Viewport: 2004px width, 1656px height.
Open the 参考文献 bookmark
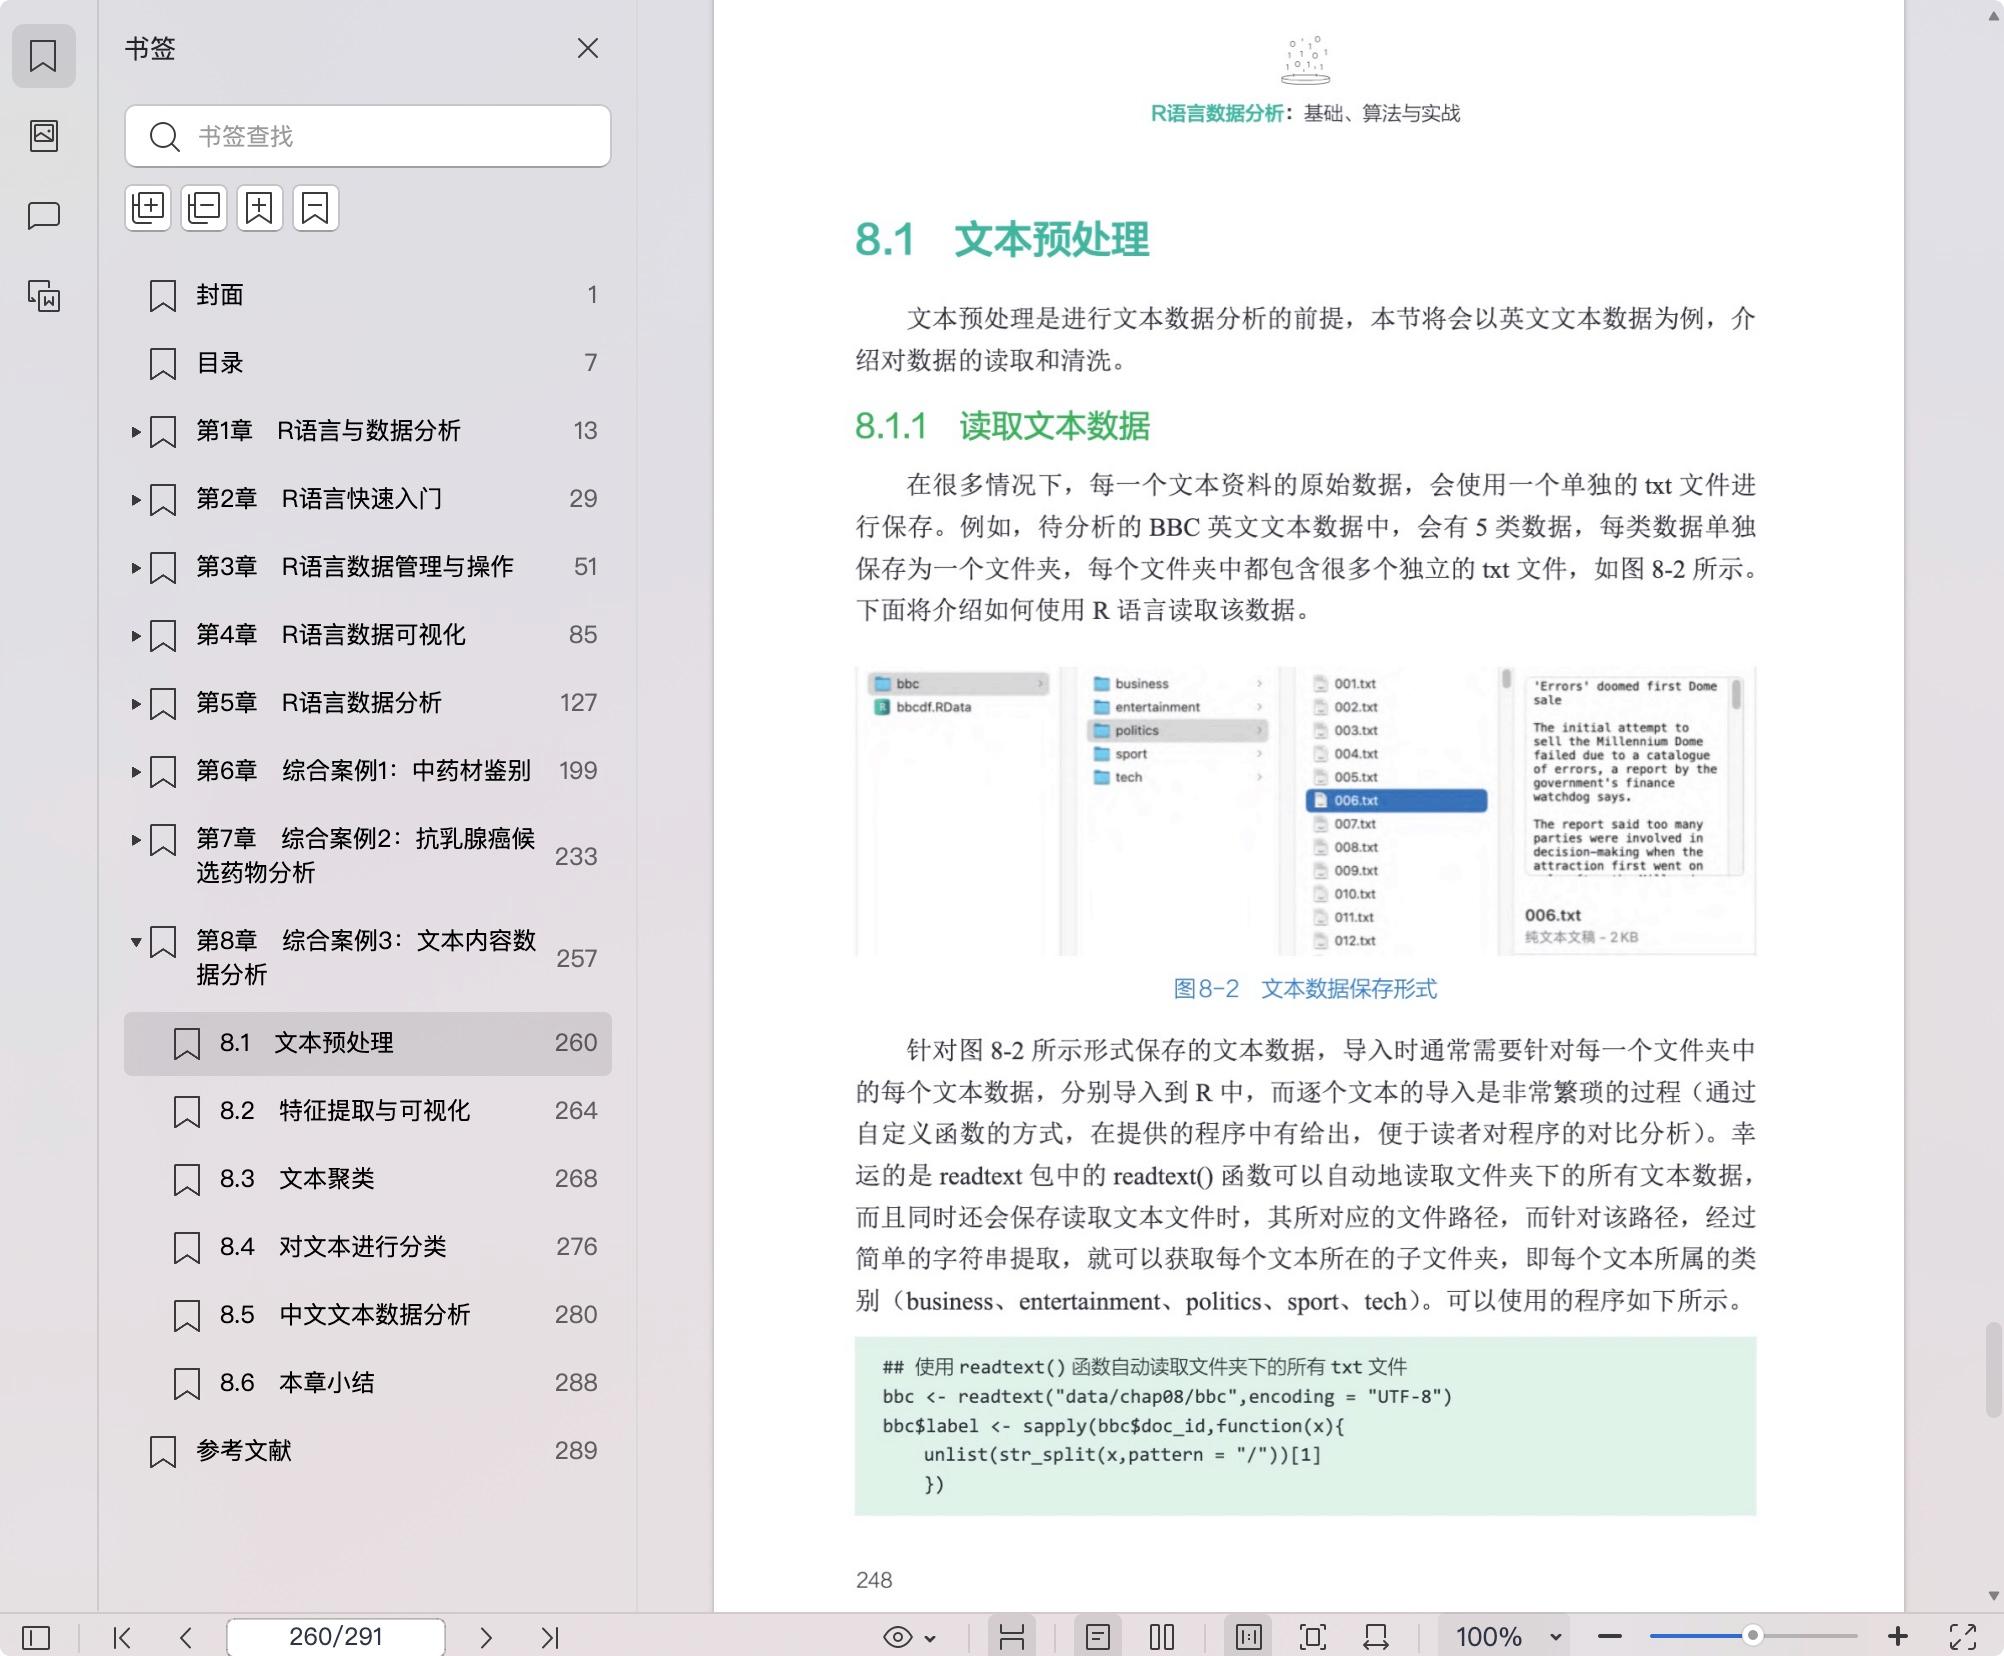point(368,1451)
